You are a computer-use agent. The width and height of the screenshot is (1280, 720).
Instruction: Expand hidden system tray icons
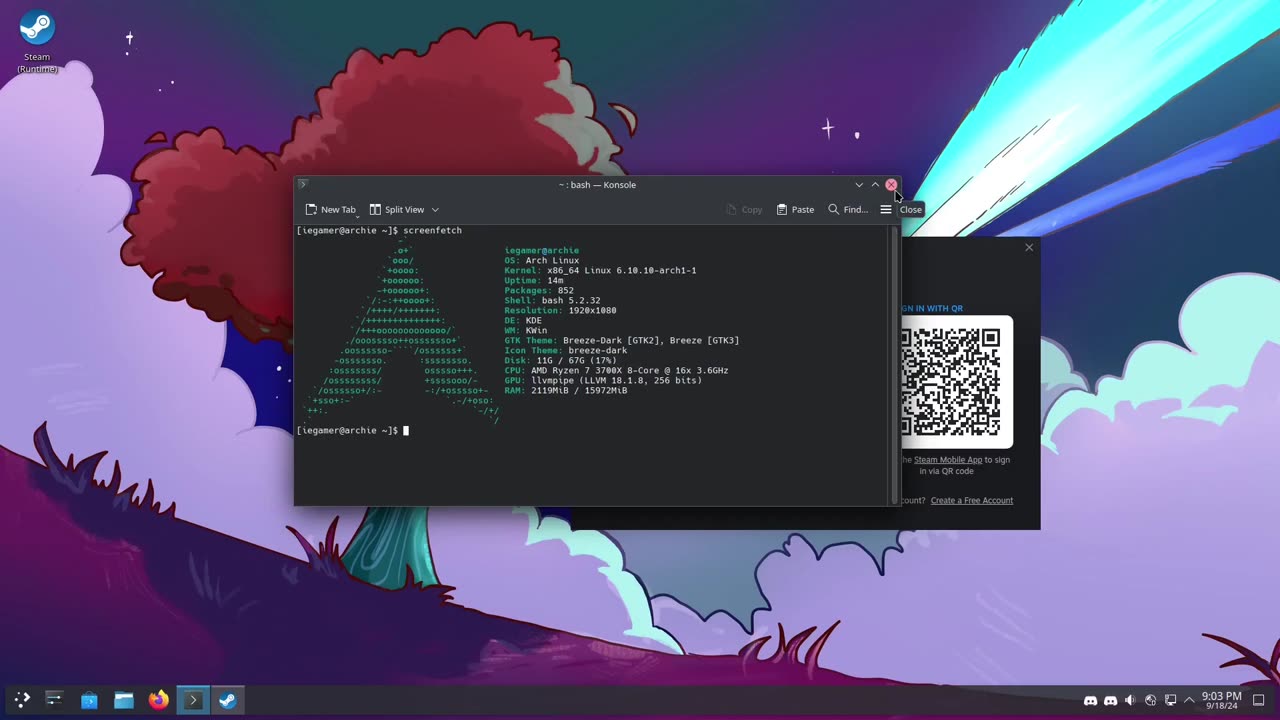[x=1189, y=701]
